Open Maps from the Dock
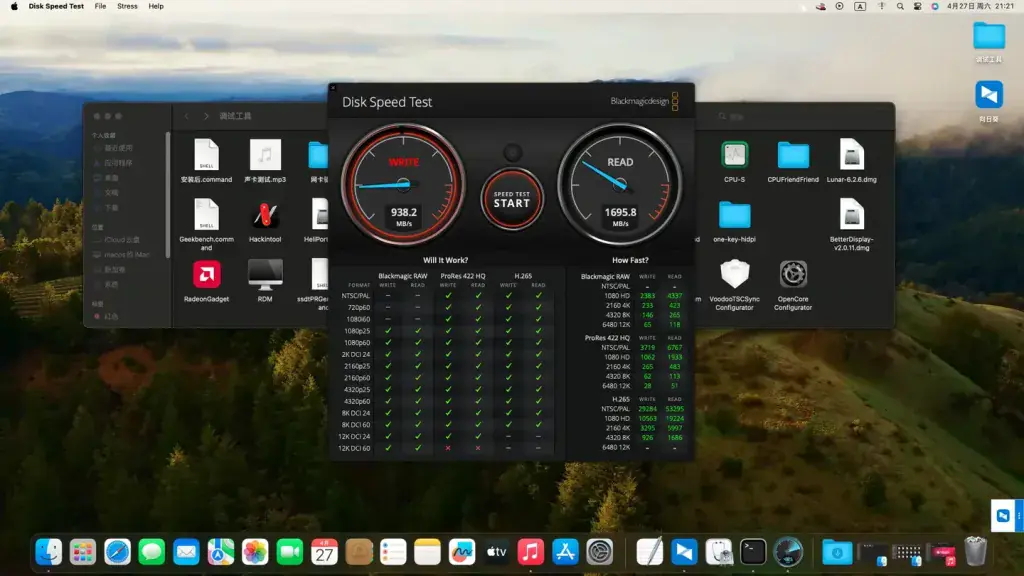Screen dimensions: 1024x576 (221, 552)
